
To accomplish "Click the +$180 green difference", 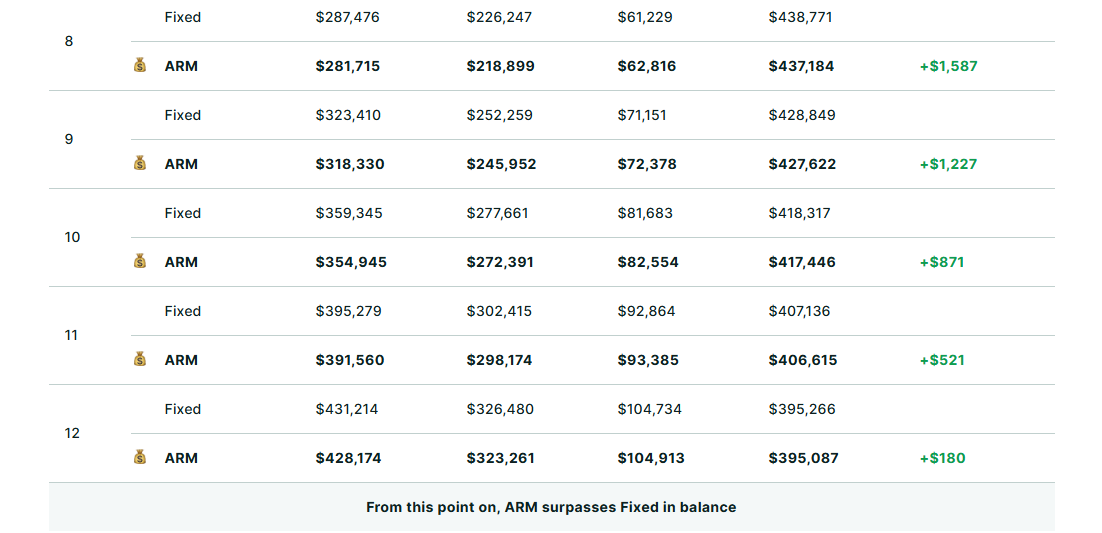I will [942, 458].
